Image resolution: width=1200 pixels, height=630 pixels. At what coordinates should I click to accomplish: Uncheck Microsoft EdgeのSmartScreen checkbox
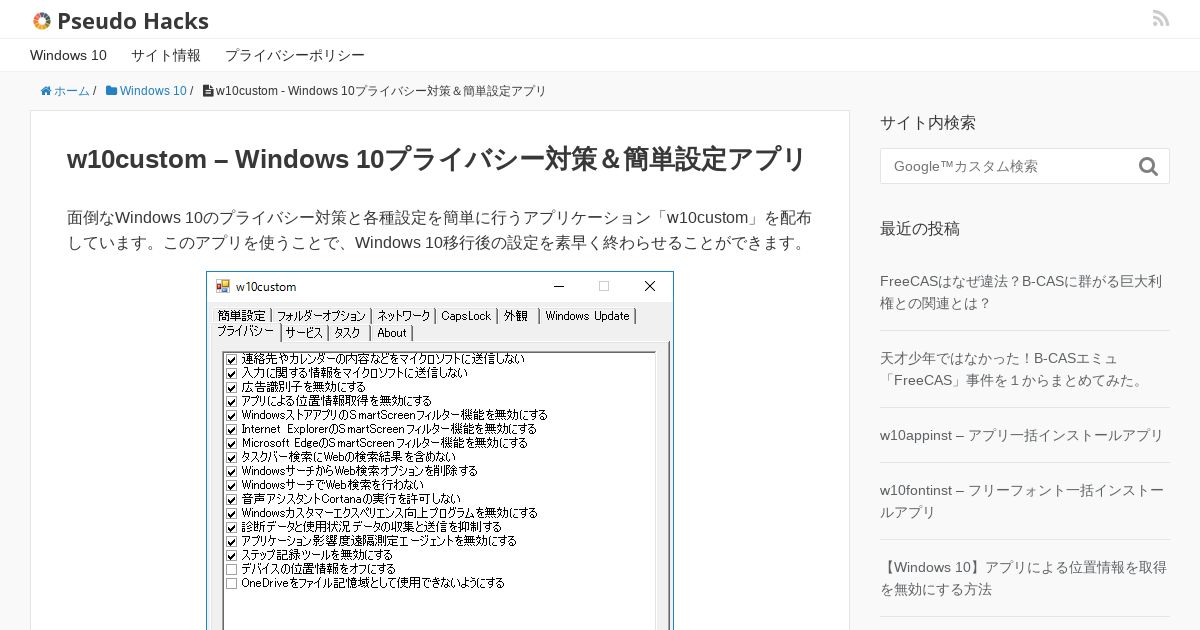point(231,443)
